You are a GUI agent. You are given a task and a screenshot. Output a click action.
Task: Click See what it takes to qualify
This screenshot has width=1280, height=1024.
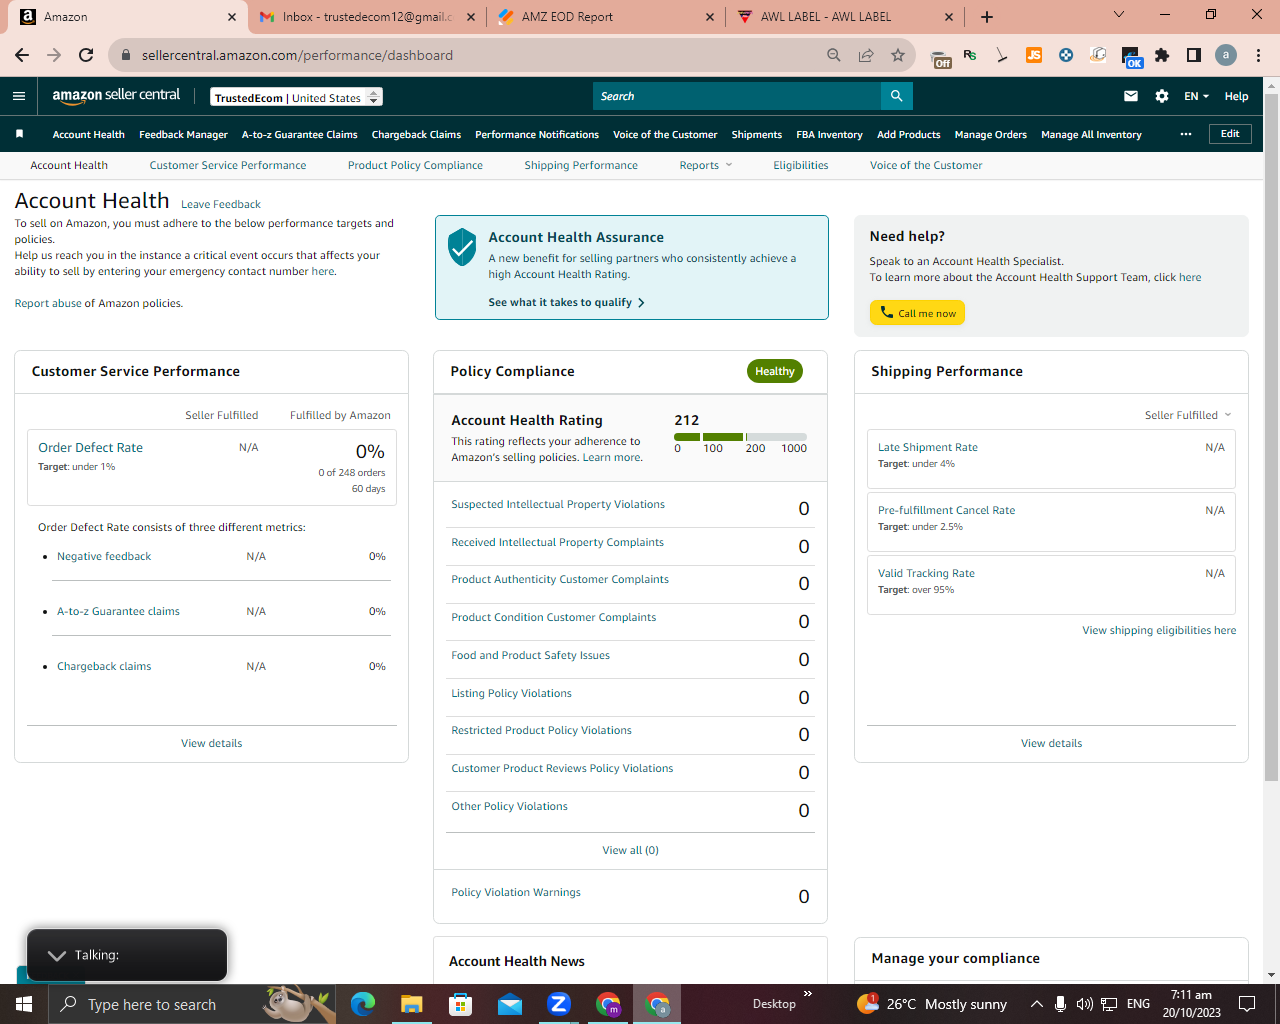click(x=566, y=302)
